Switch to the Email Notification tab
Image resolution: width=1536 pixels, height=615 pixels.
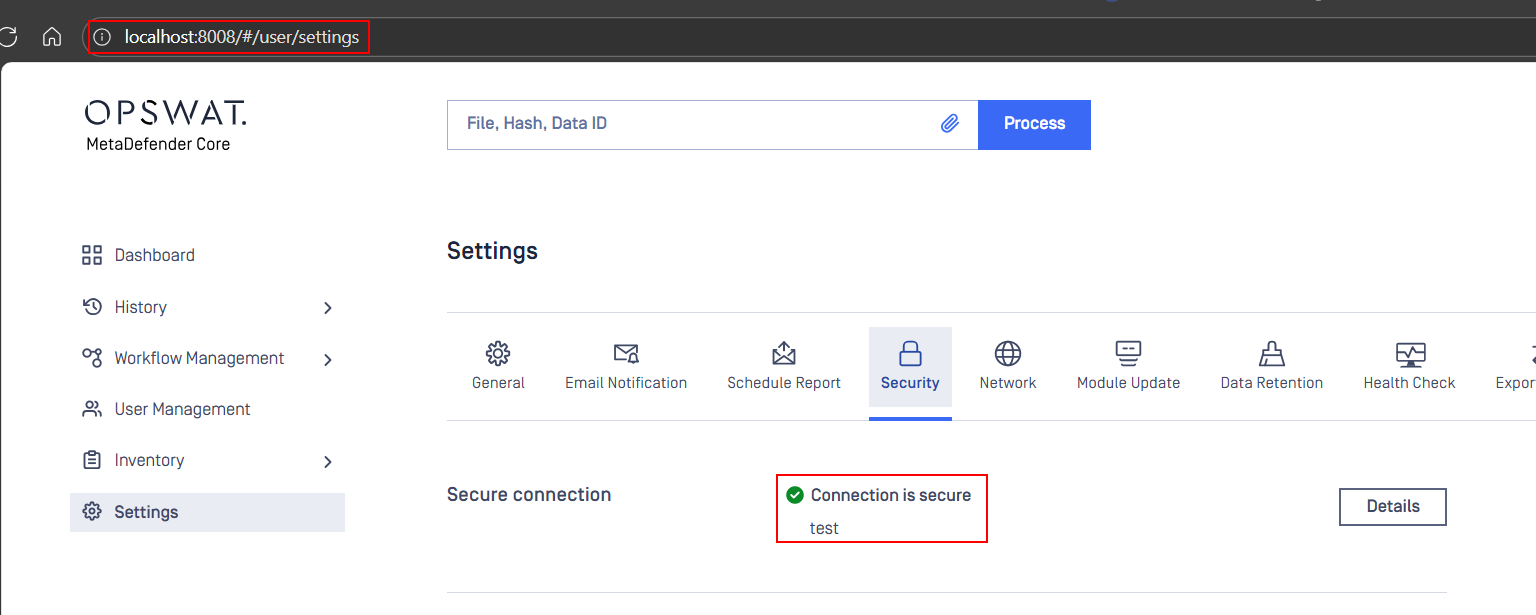[x=626, y=367]
